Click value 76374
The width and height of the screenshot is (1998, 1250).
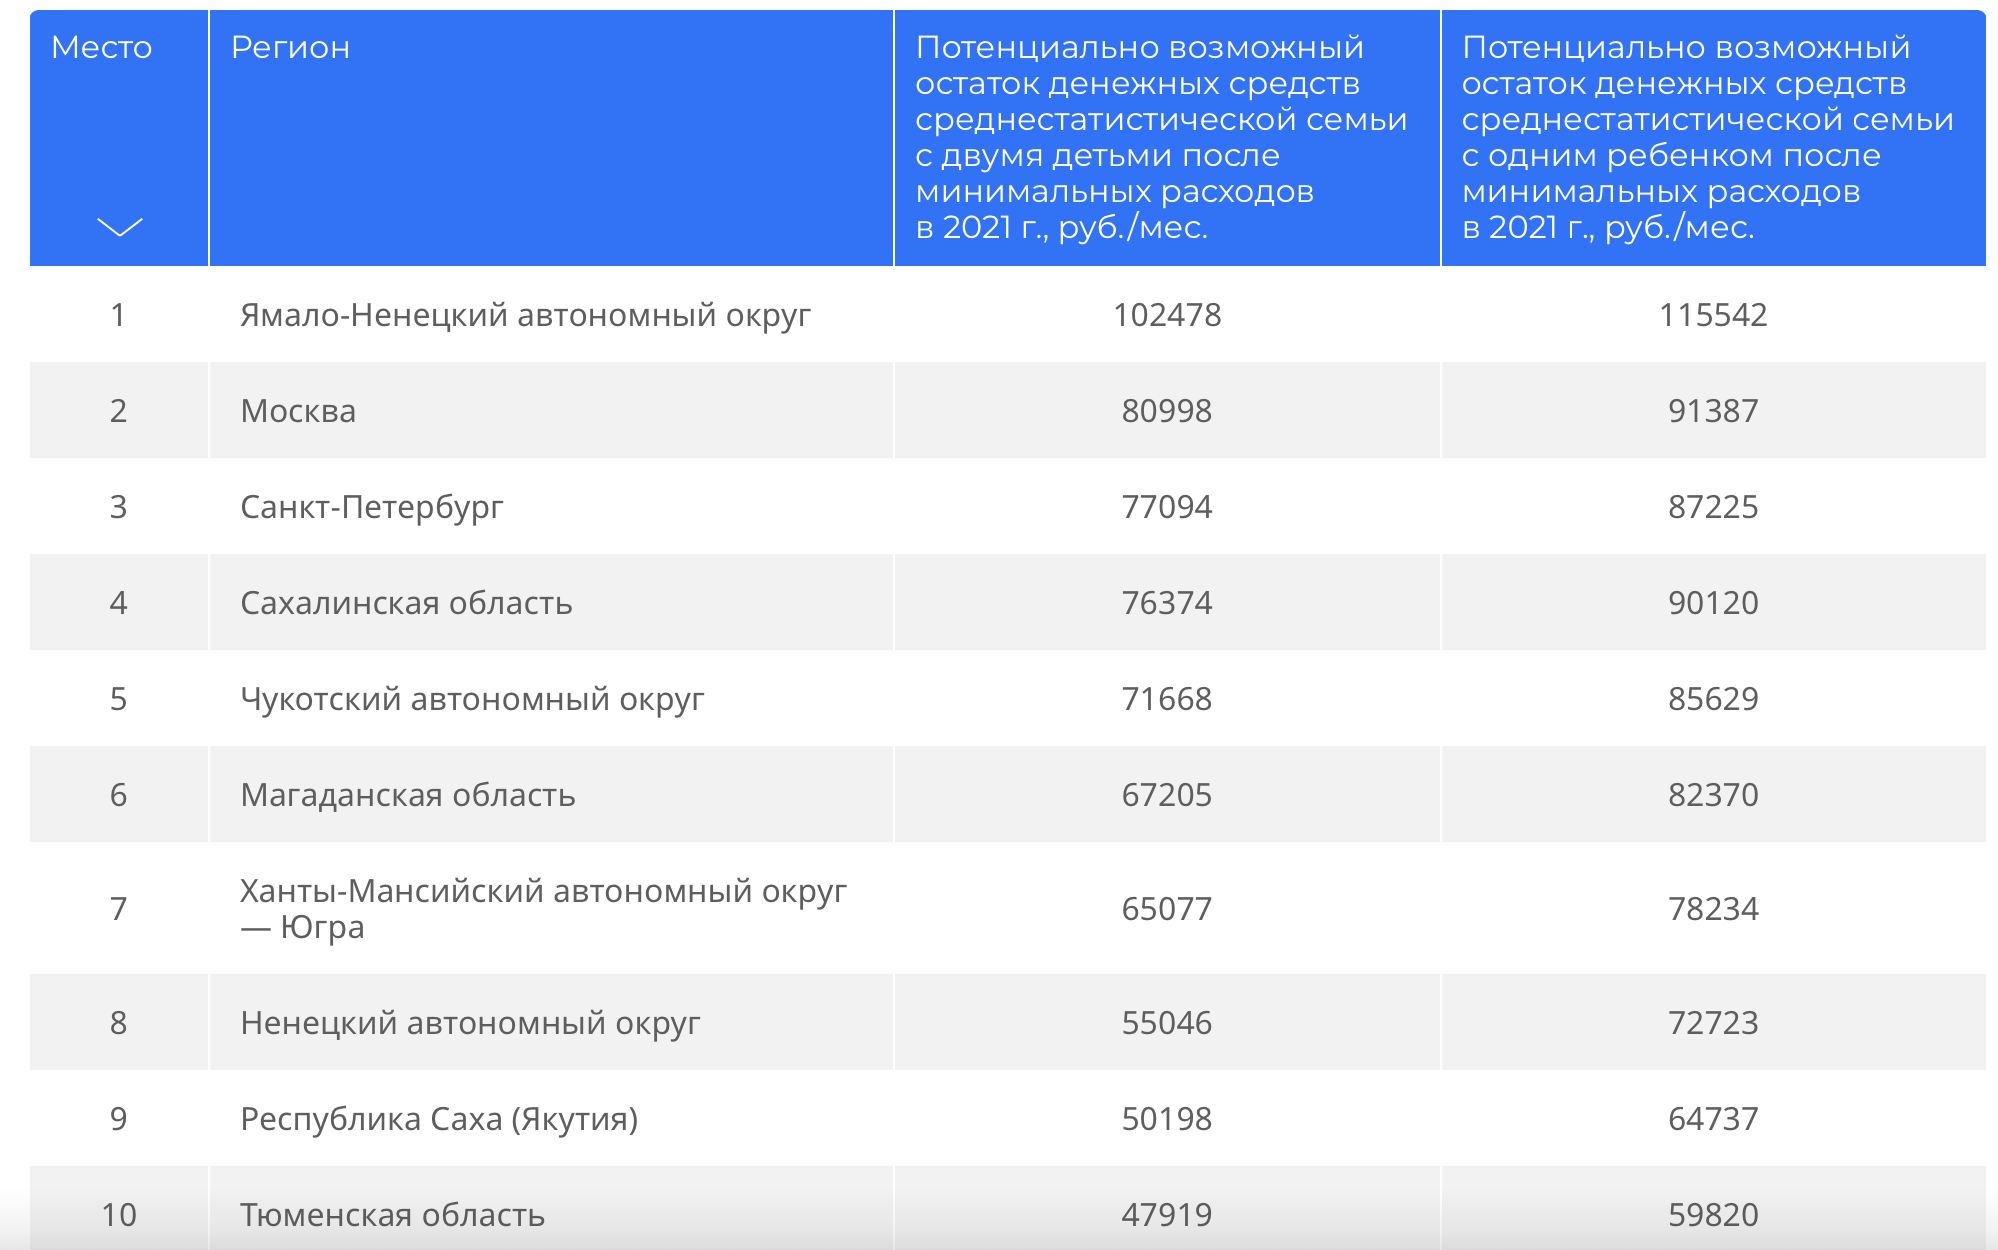(x=1167, y=603)
